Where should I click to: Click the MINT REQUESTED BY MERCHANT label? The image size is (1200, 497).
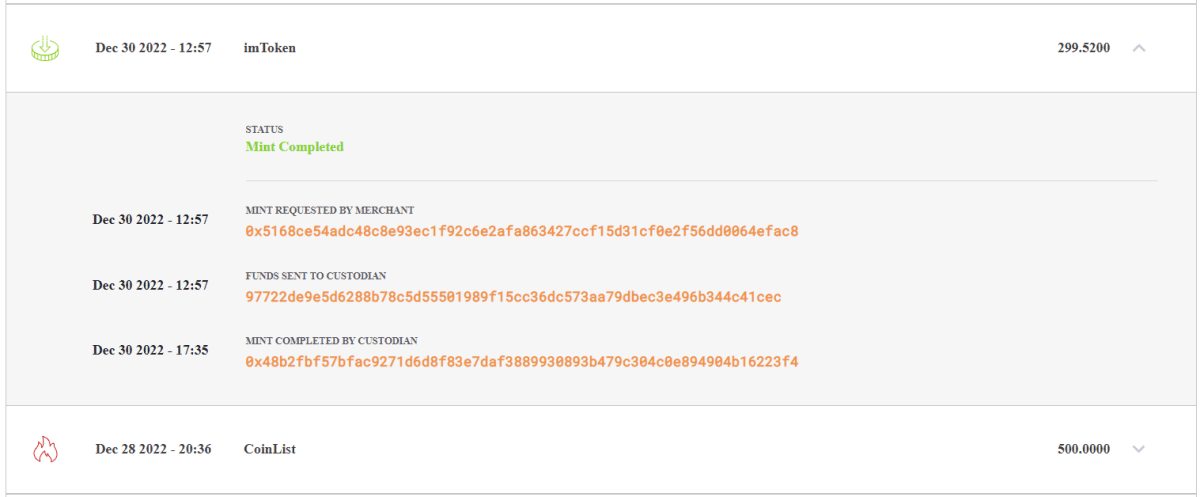330,211
